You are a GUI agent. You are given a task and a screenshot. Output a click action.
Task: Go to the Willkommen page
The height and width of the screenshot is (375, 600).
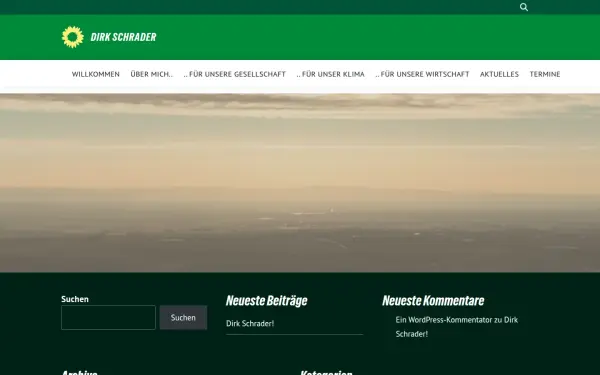(x=96, y=74)
